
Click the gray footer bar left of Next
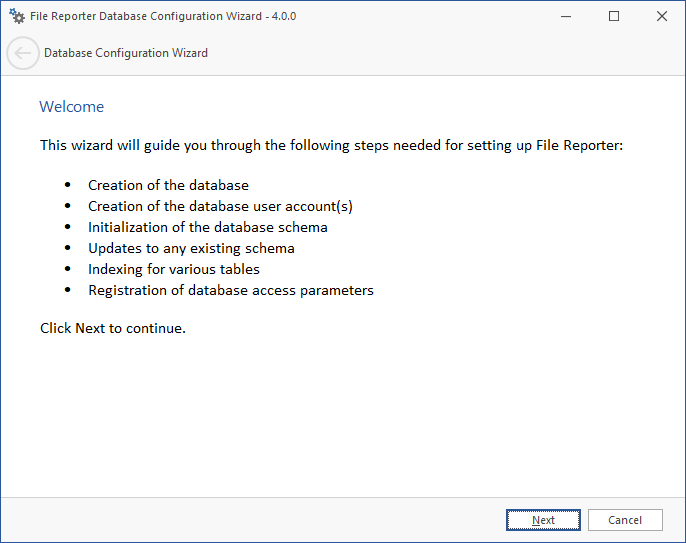point(250,520)
